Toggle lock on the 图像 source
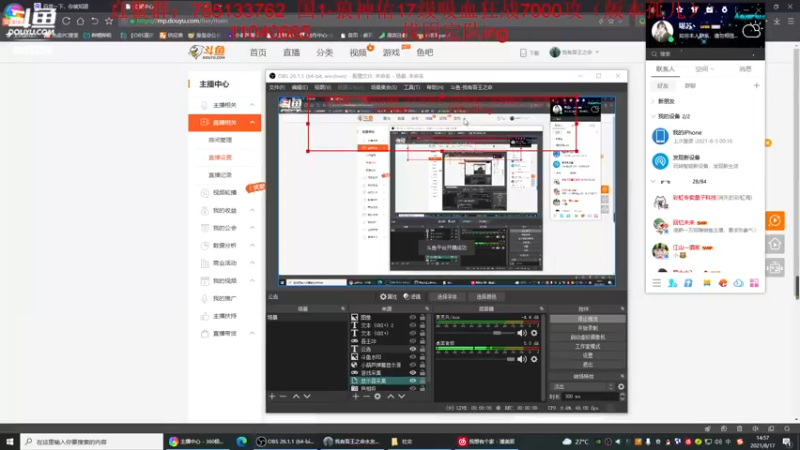800x450 pixels. point(422,317)
